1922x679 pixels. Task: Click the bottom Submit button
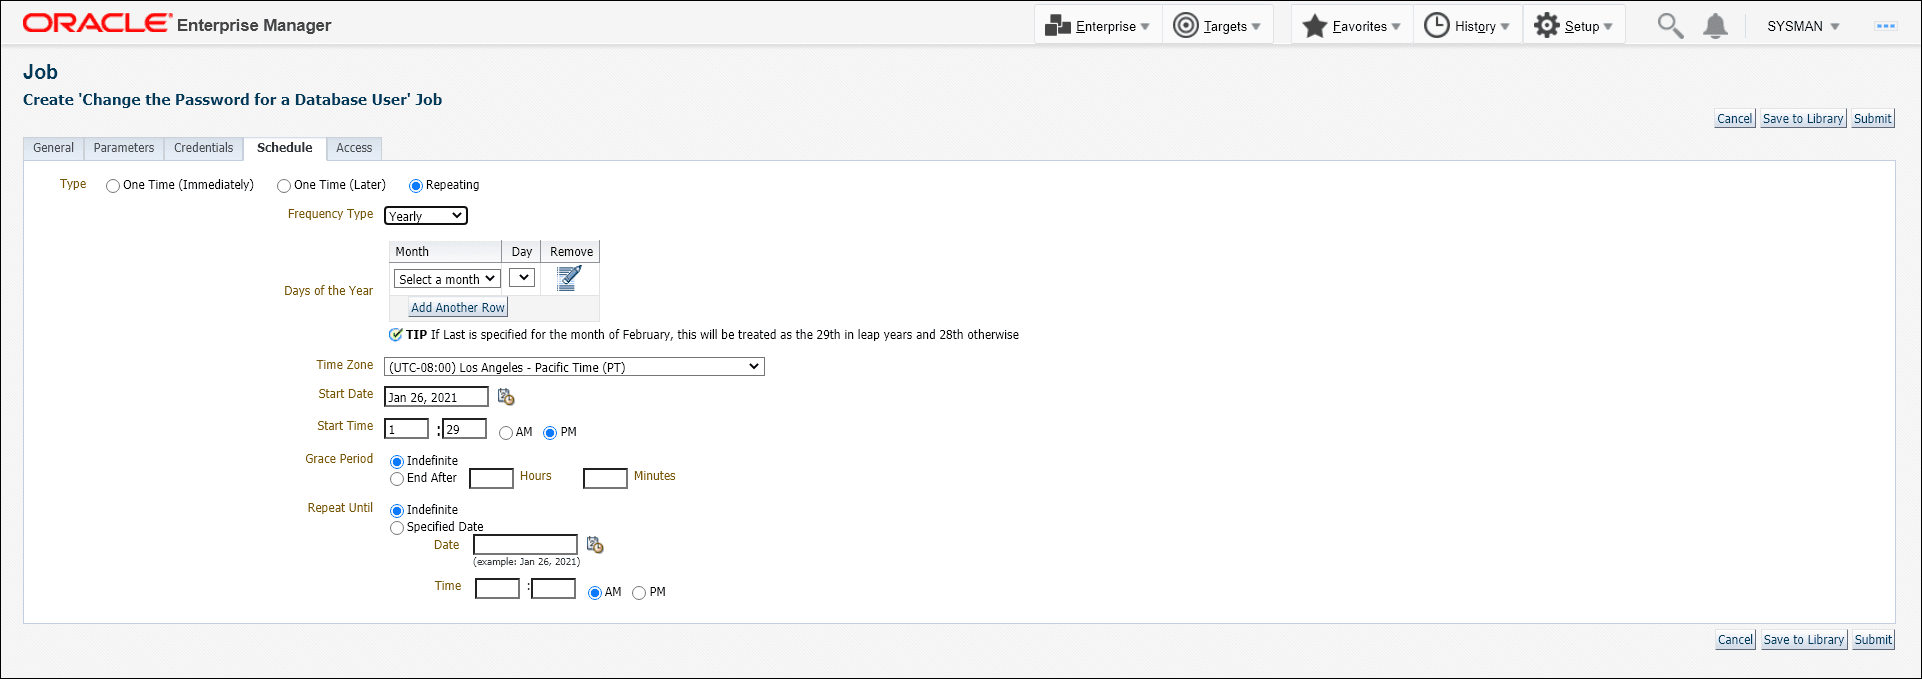coord(1874,640)
